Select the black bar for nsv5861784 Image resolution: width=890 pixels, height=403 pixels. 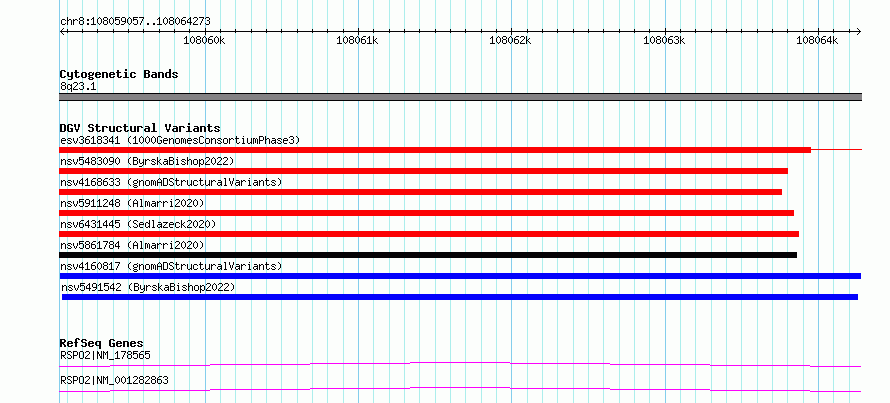[x=428, y=255]
